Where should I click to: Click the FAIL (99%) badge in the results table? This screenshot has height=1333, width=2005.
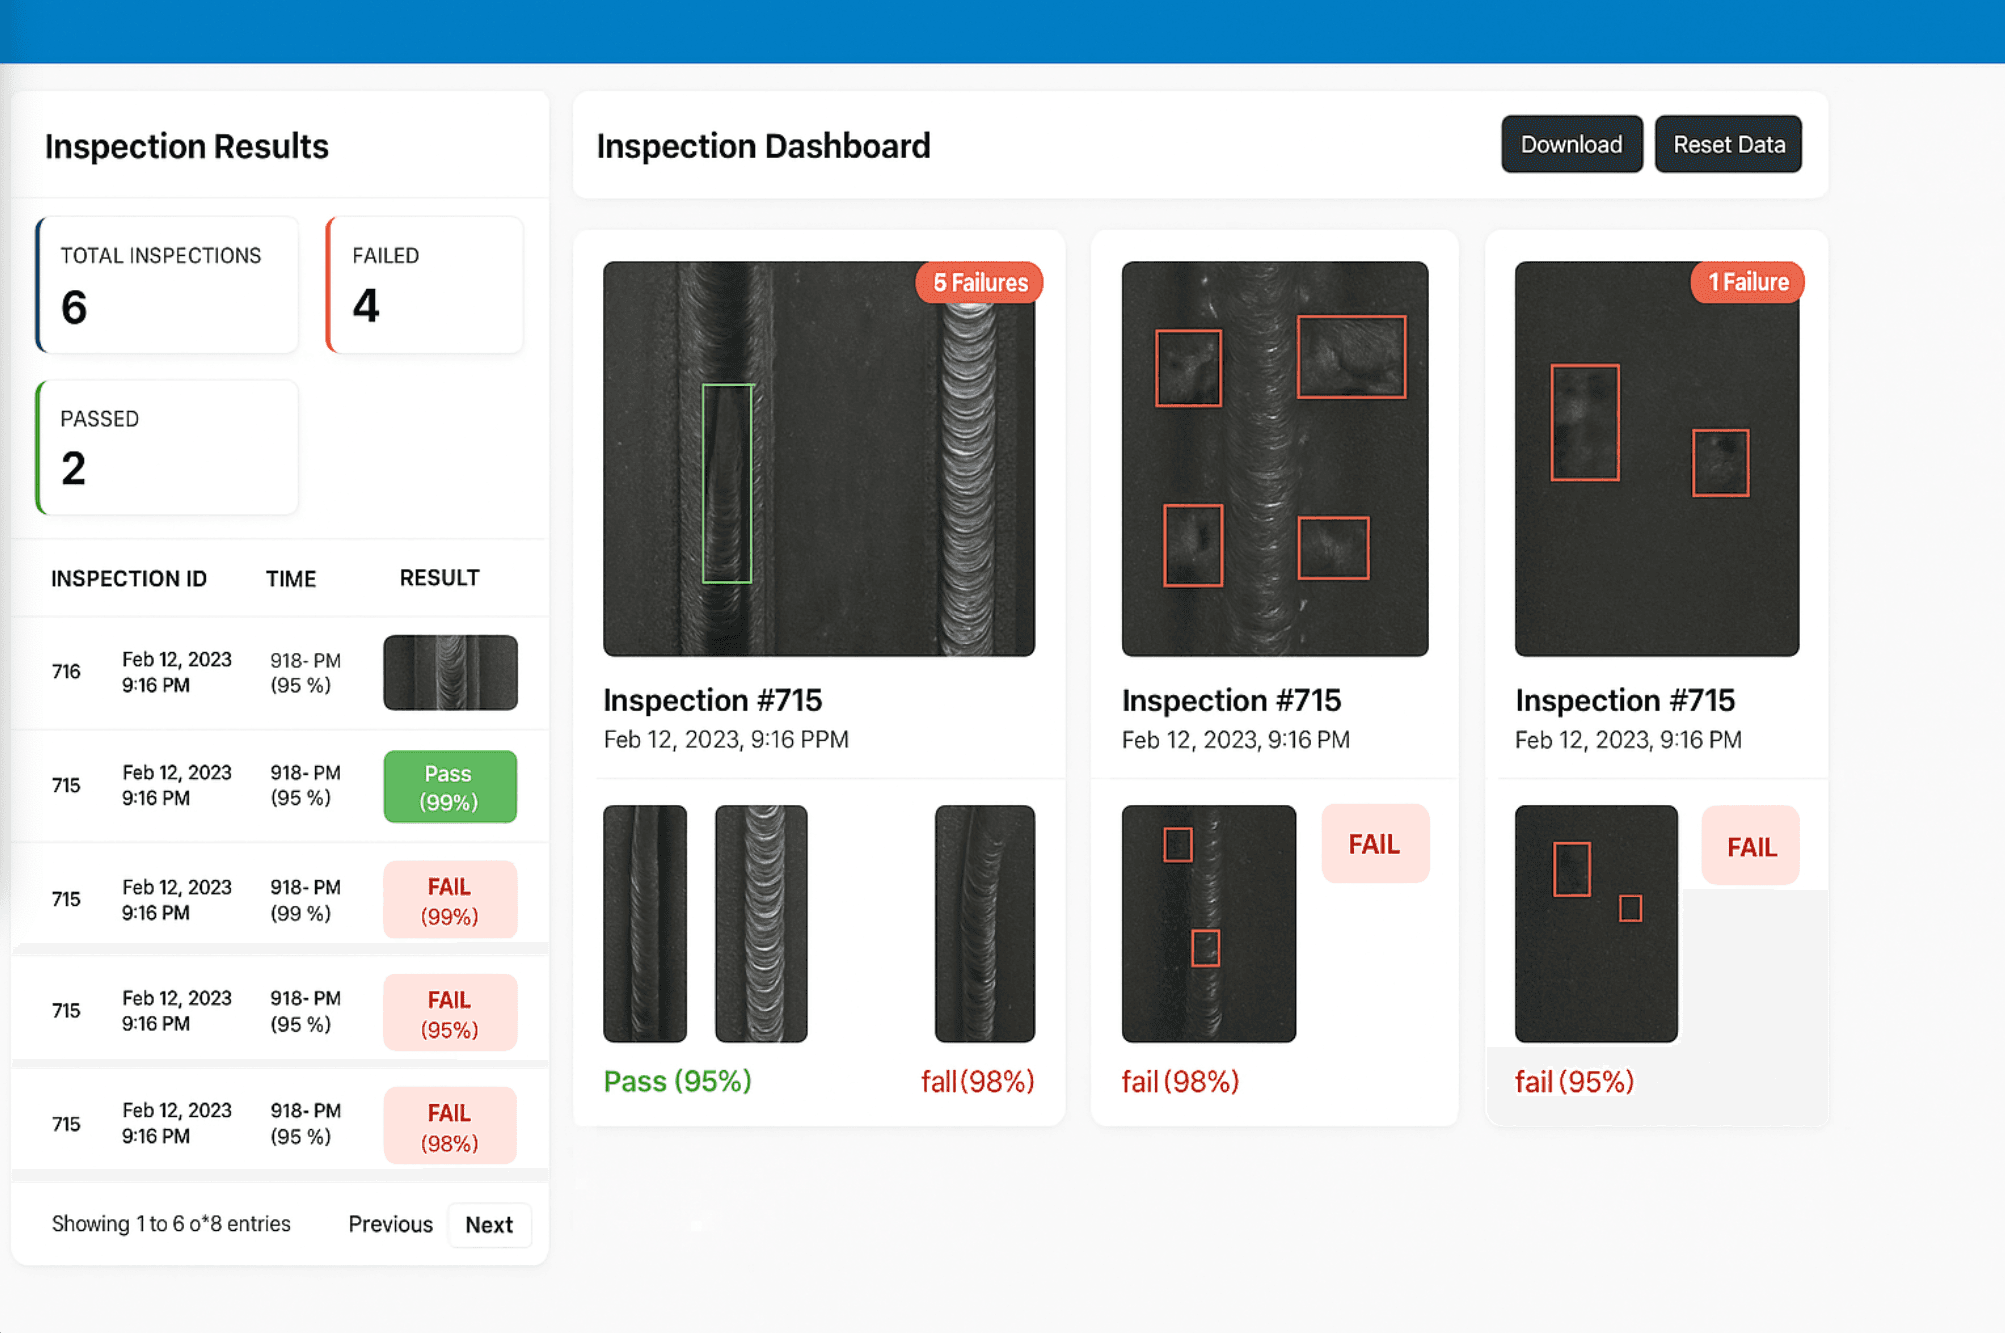(449, 899)
